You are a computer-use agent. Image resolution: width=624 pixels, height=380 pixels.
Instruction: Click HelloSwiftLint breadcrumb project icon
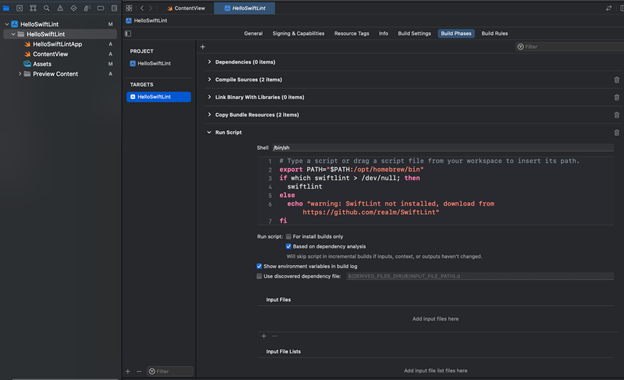129,20
